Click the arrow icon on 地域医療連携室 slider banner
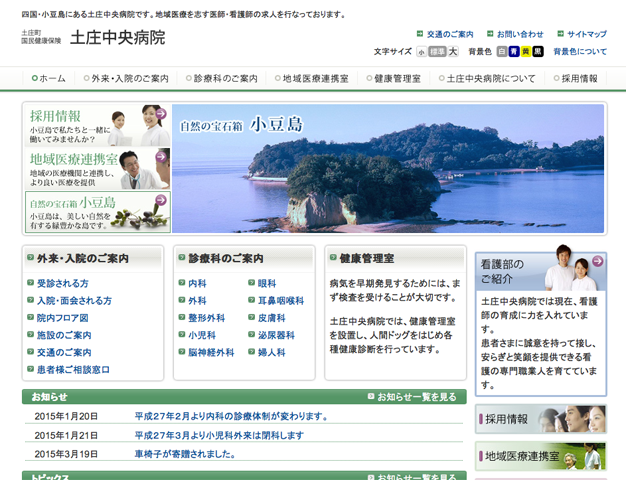 tap(161, 157)
